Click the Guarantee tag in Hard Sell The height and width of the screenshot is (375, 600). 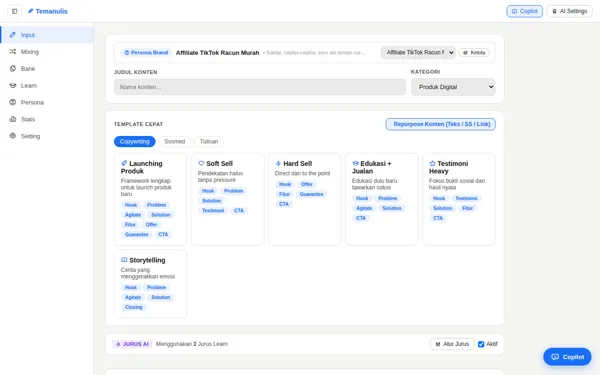click(311, 194)
